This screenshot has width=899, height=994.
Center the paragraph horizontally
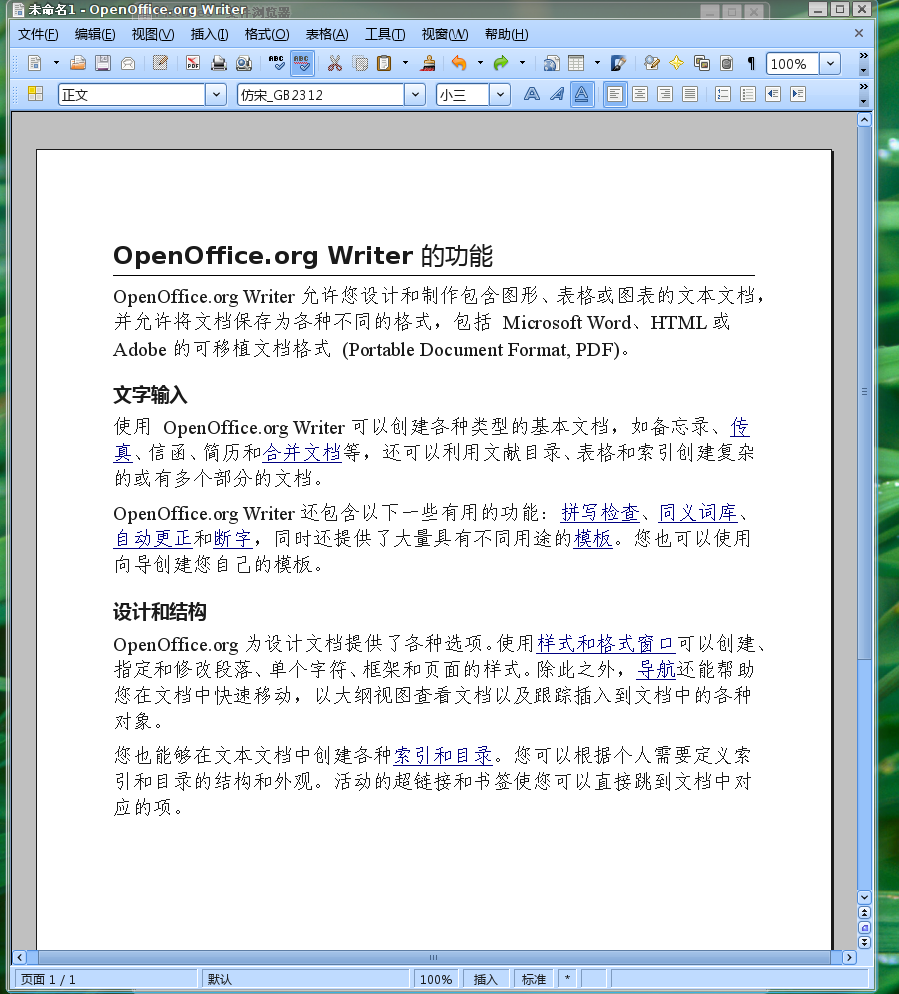(x=640, y=94)
